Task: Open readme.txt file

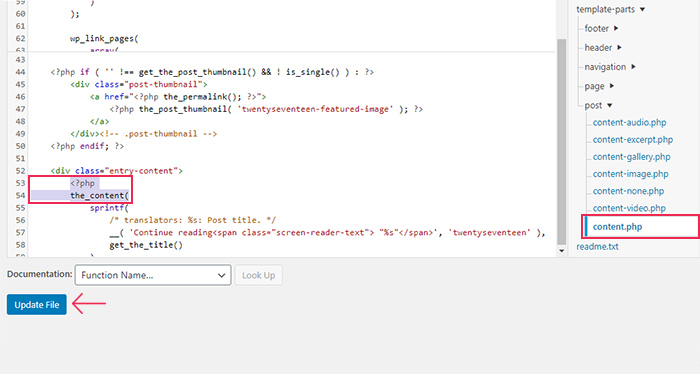Action: click(597, 246)
